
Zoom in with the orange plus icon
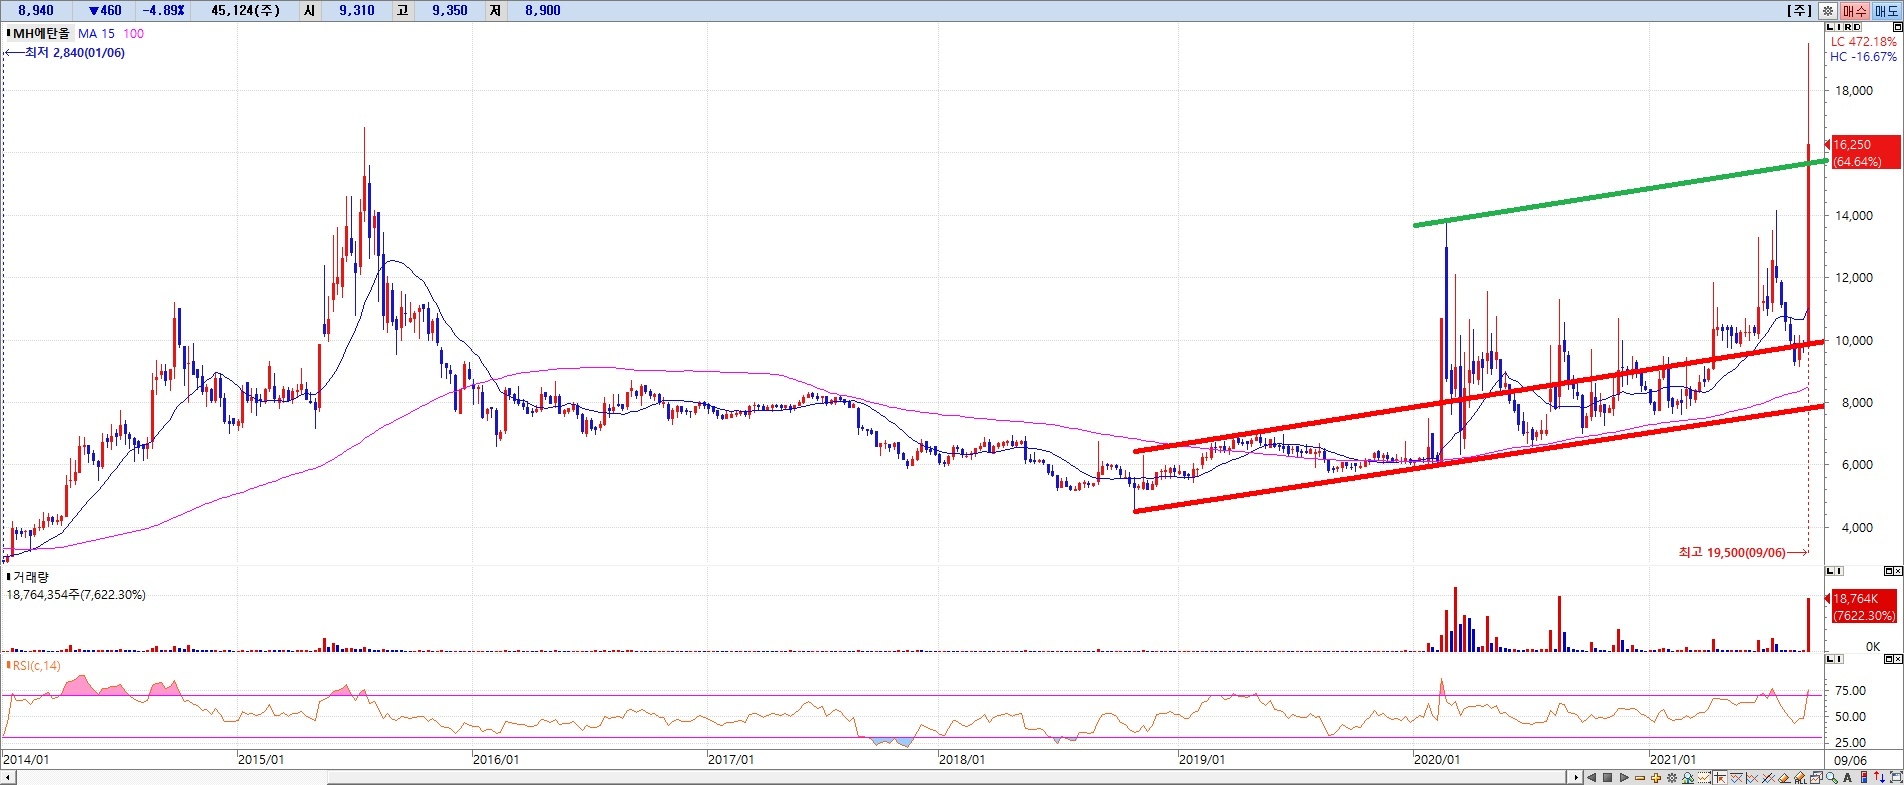point(1656,777)
